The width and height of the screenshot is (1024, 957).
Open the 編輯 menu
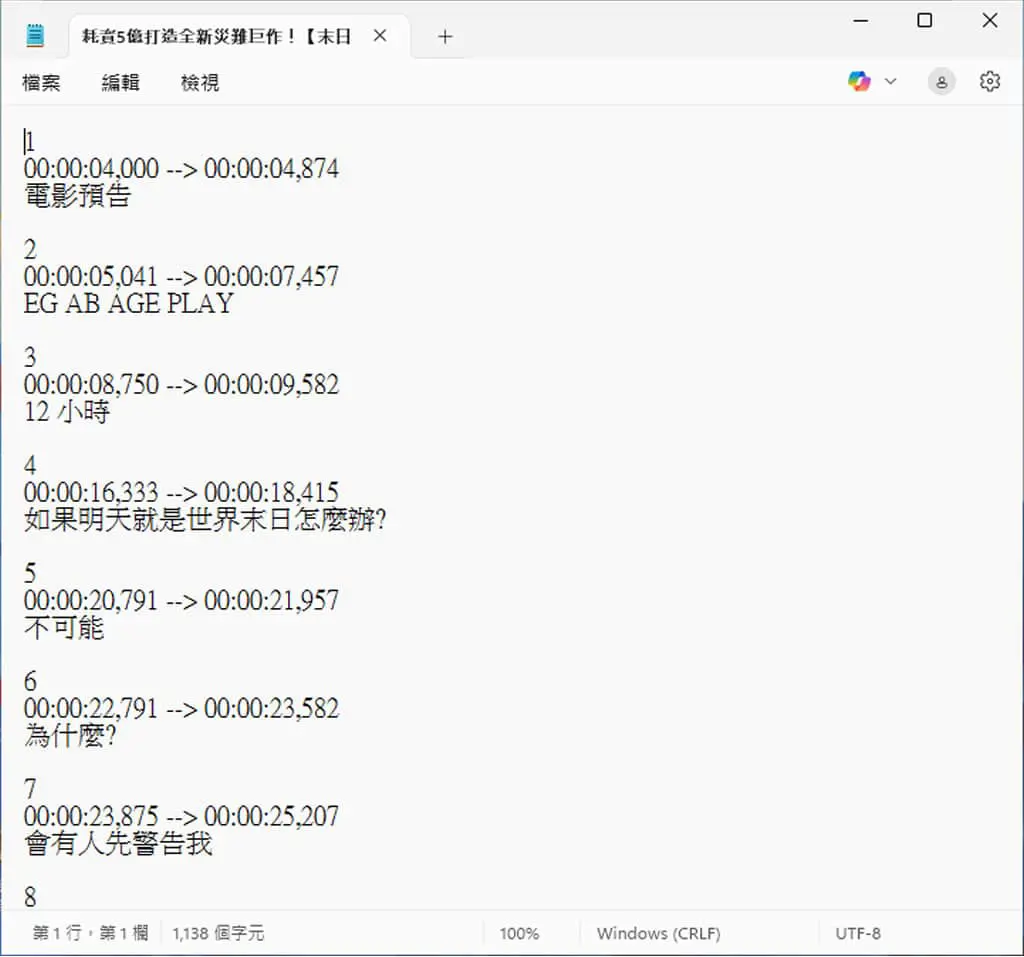(120, 82)
